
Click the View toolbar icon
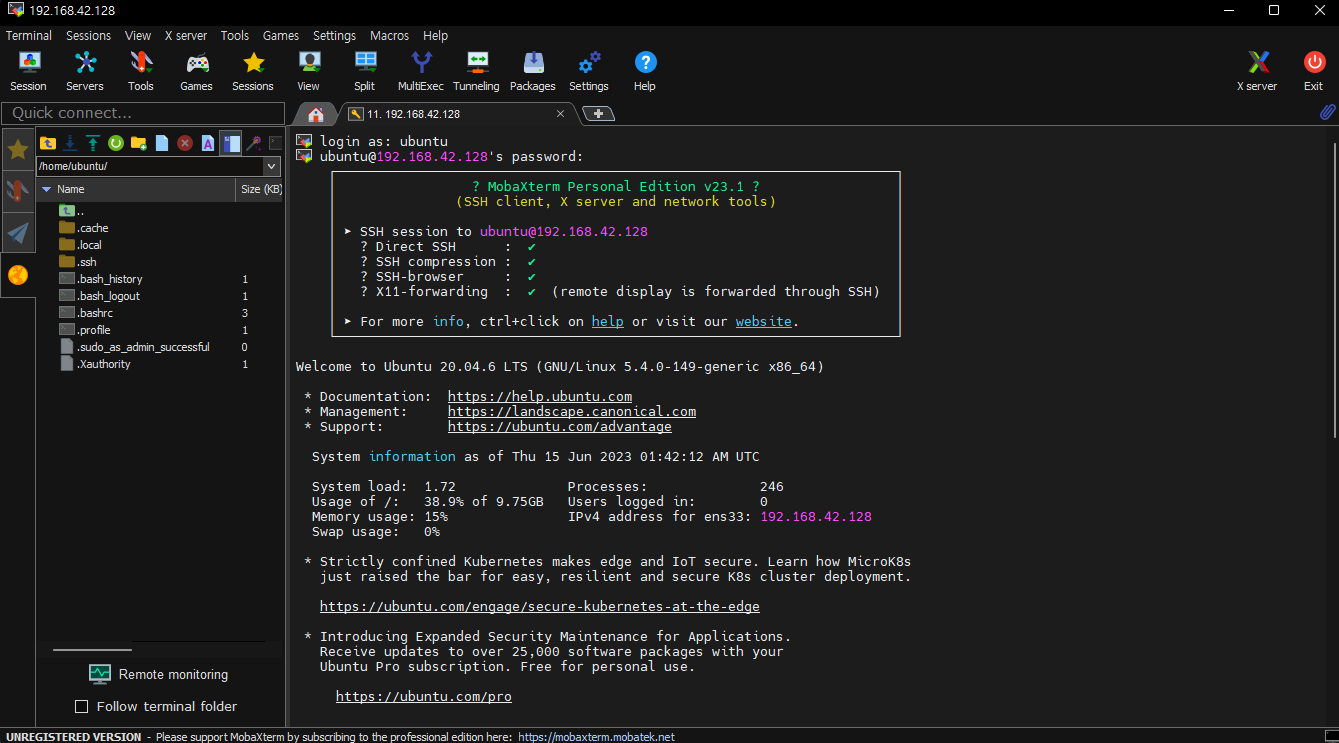point(309,71)
